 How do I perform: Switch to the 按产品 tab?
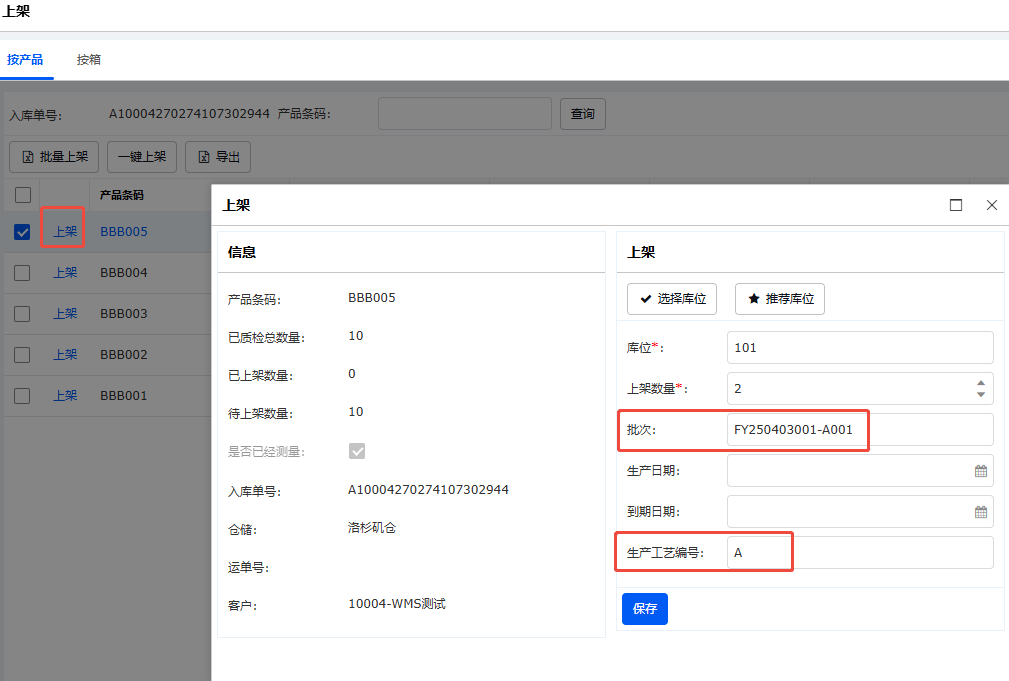pyautogui.click(x=25, y=60)
